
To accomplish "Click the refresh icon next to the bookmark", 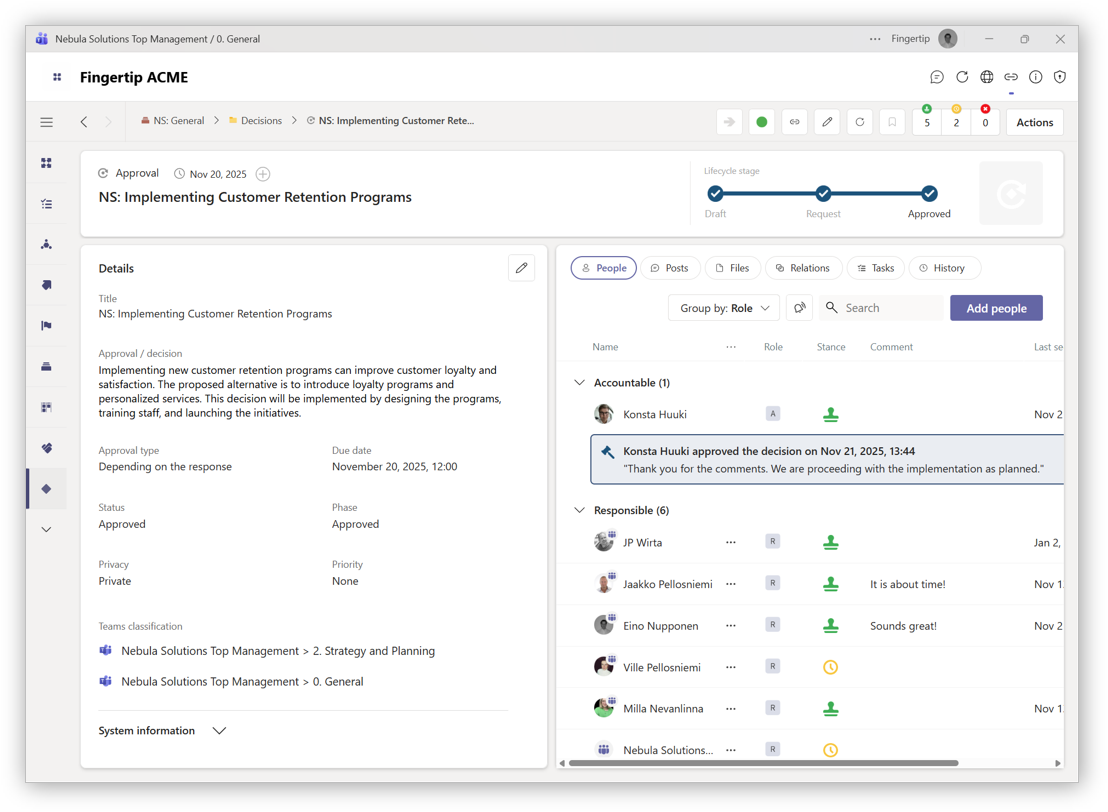I will pyautogui.click(x=859, y=122).
